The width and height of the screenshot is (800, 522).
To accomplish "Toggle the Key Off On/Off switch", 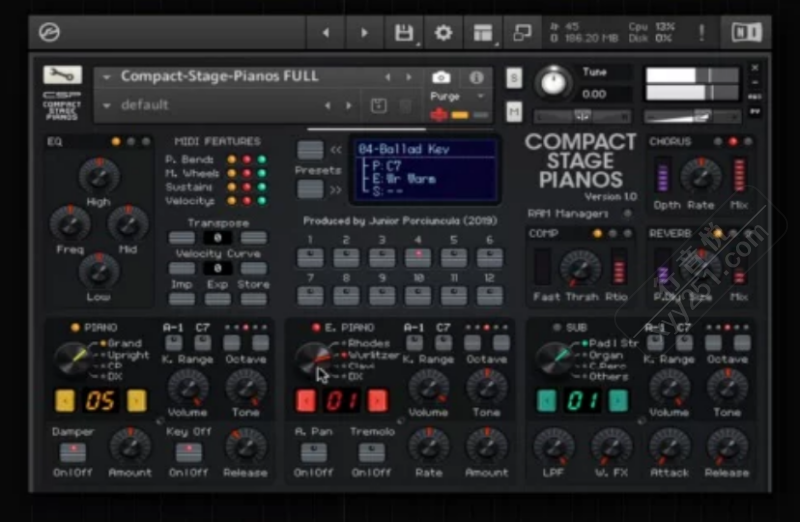I will click(189, 452).
